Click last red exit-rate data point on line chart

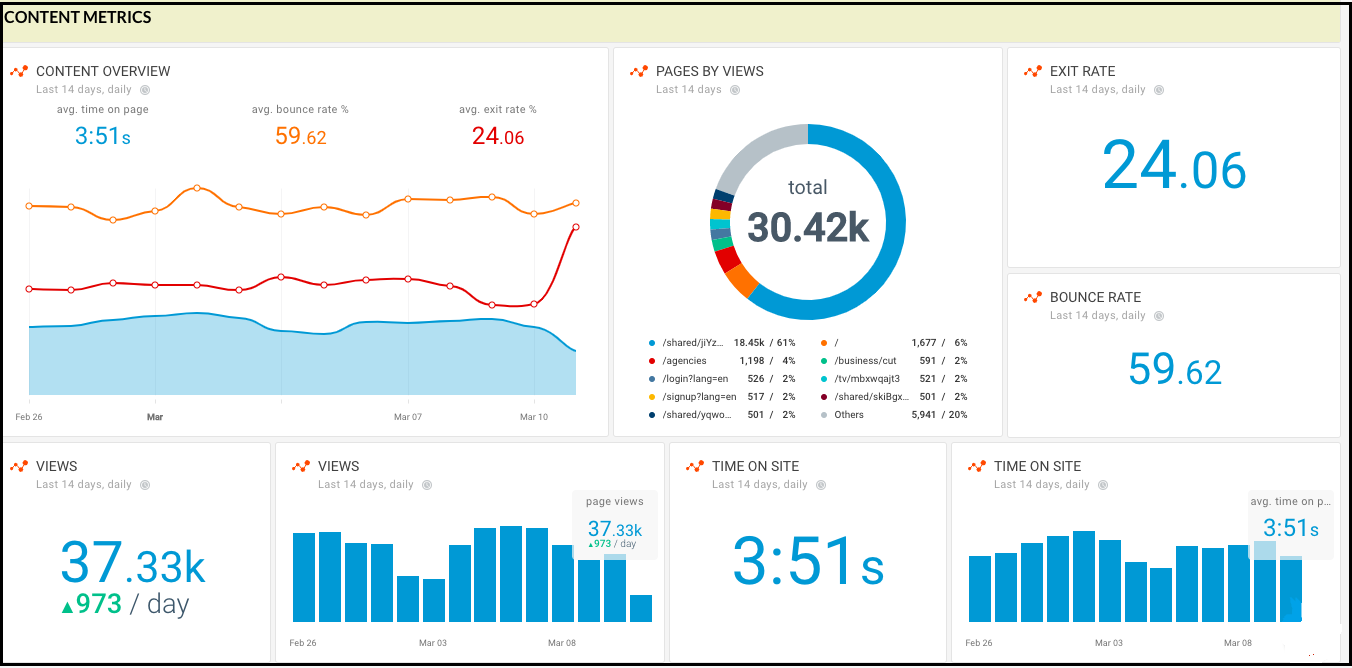576,227
